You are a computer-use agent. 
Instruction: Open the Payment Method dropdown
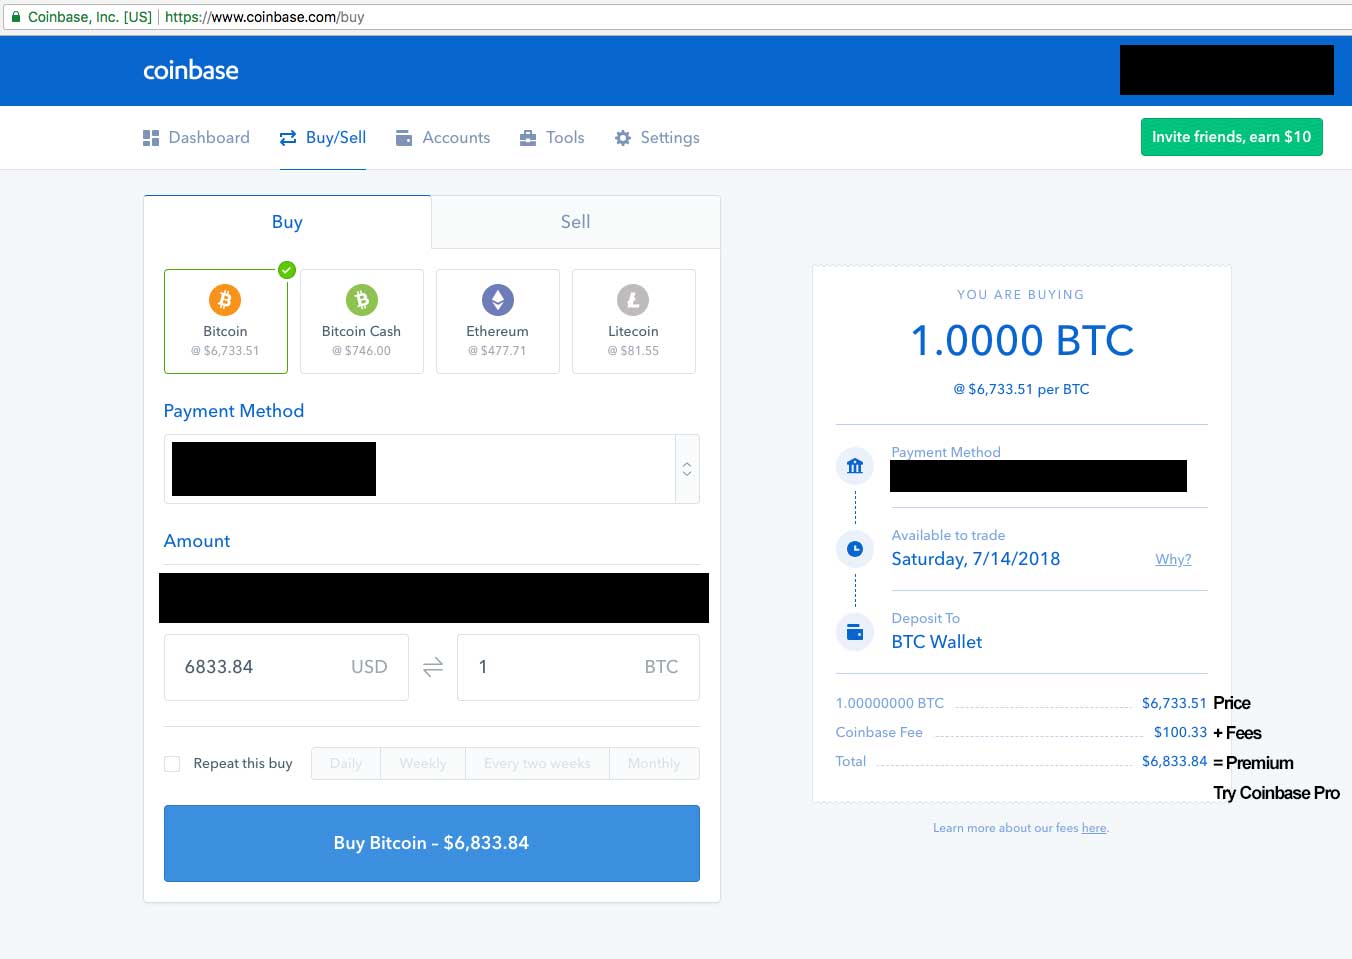(687, 468)
